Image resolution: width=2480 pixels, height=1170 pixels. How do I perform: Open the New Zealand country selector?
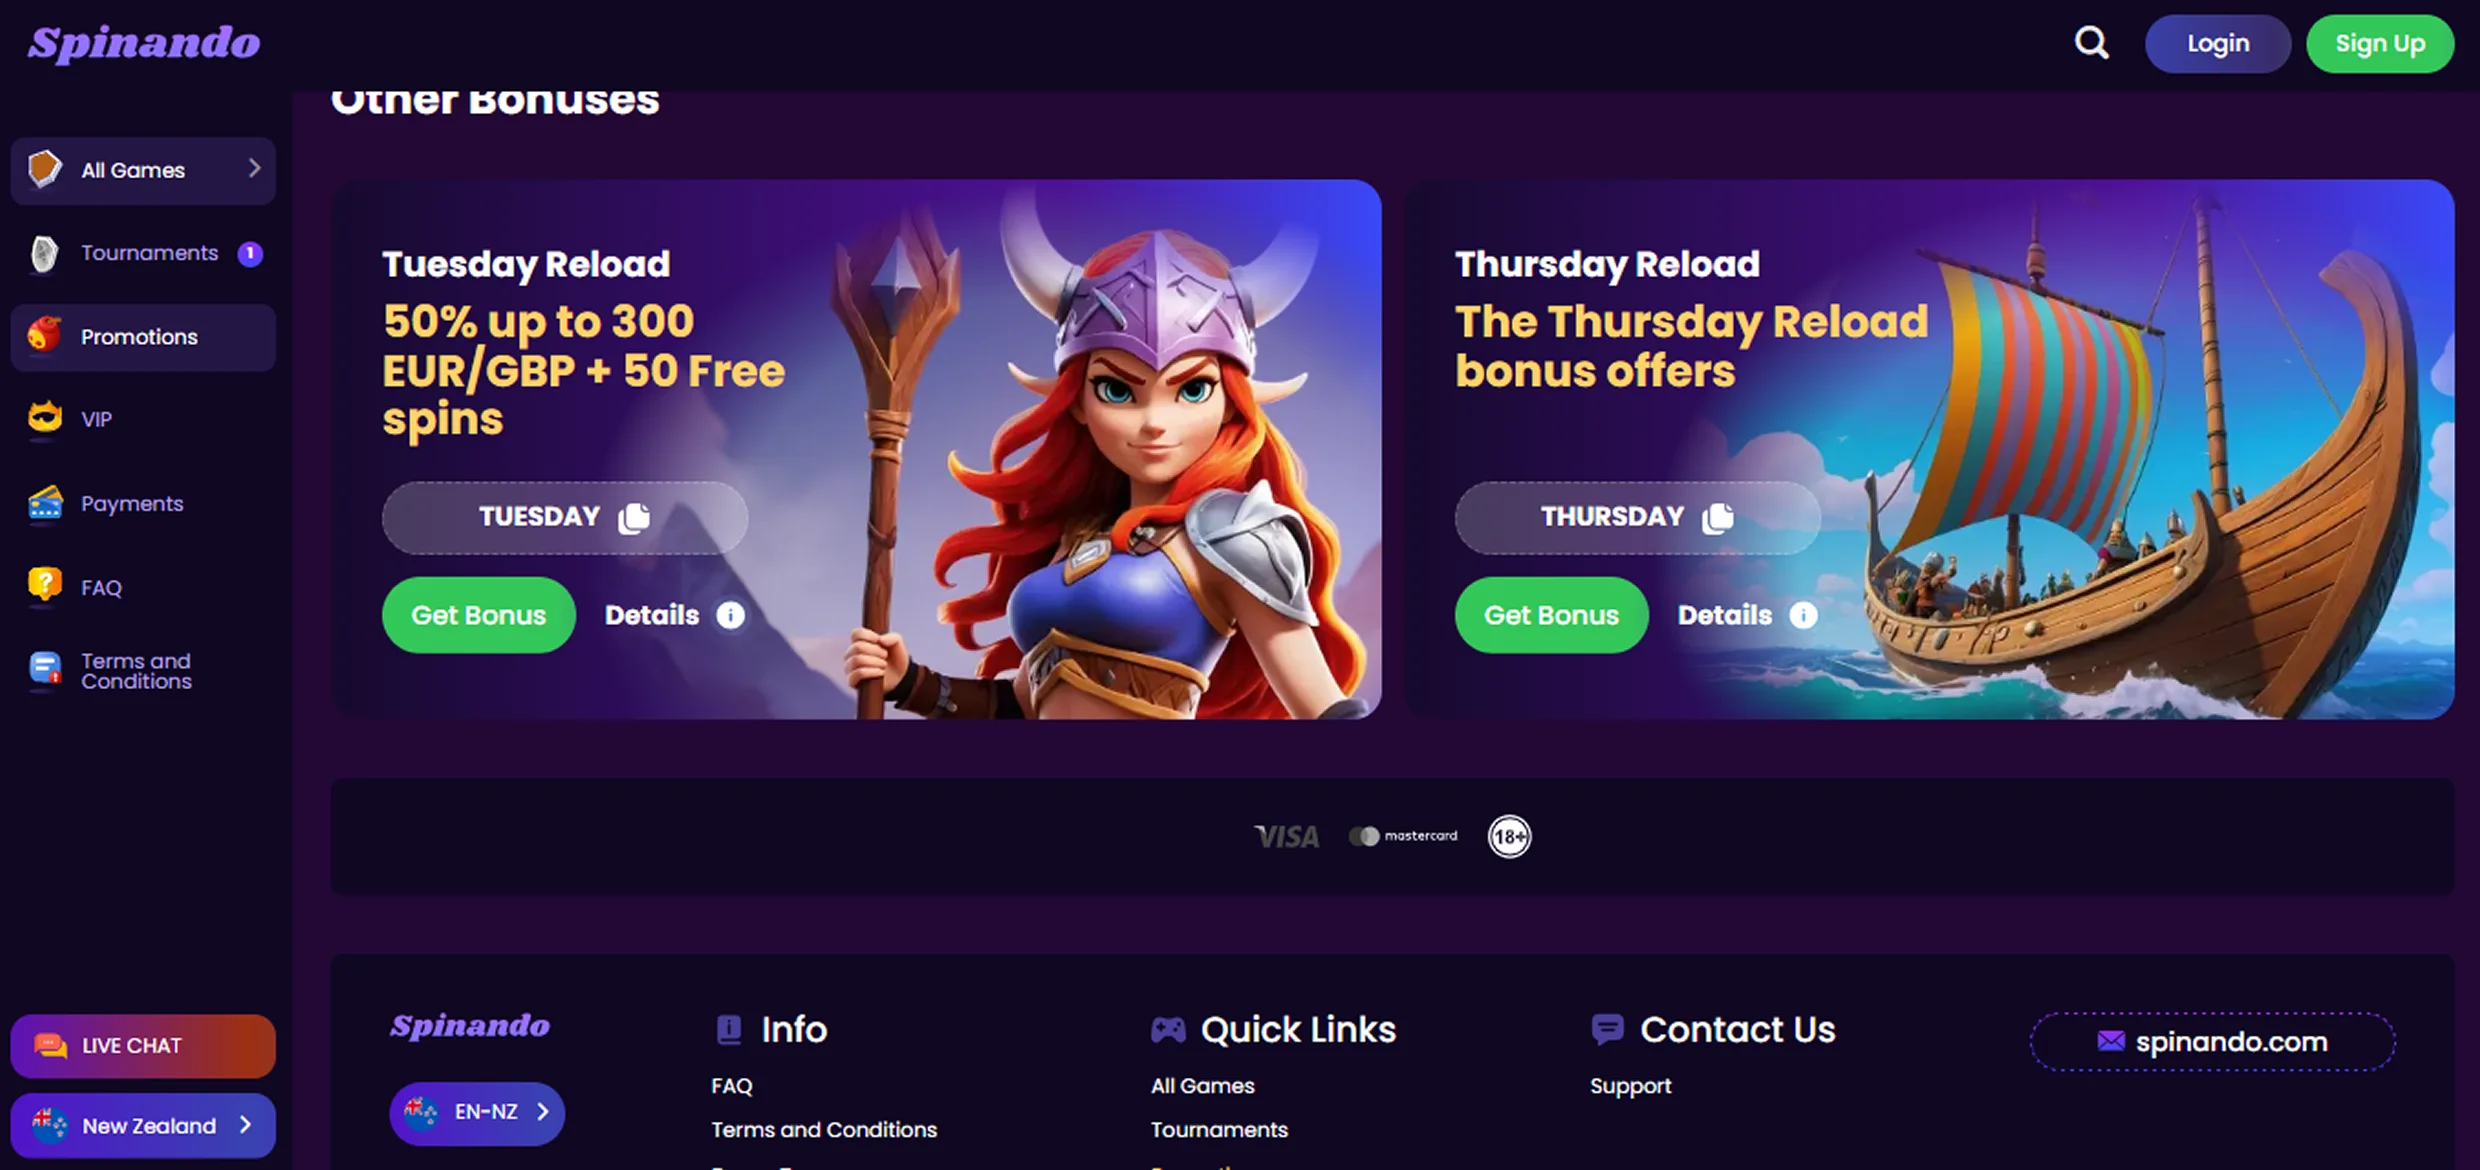(x=143, y=1125)
